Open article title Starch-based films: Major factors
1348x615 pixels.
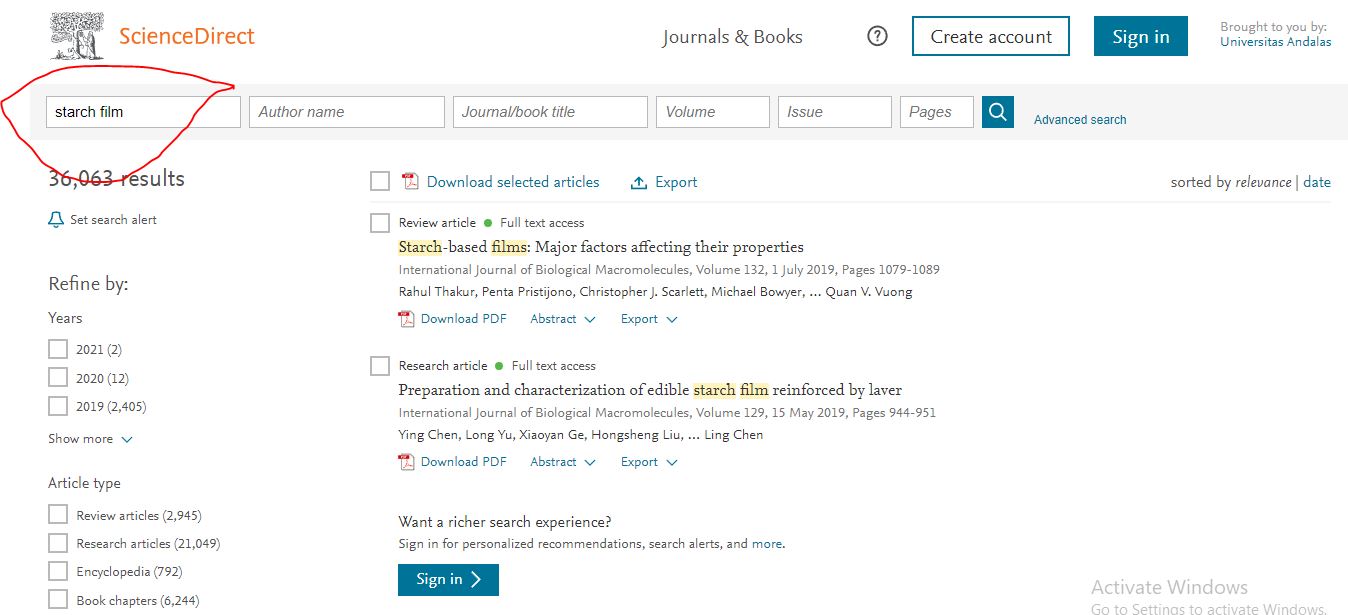601,247
